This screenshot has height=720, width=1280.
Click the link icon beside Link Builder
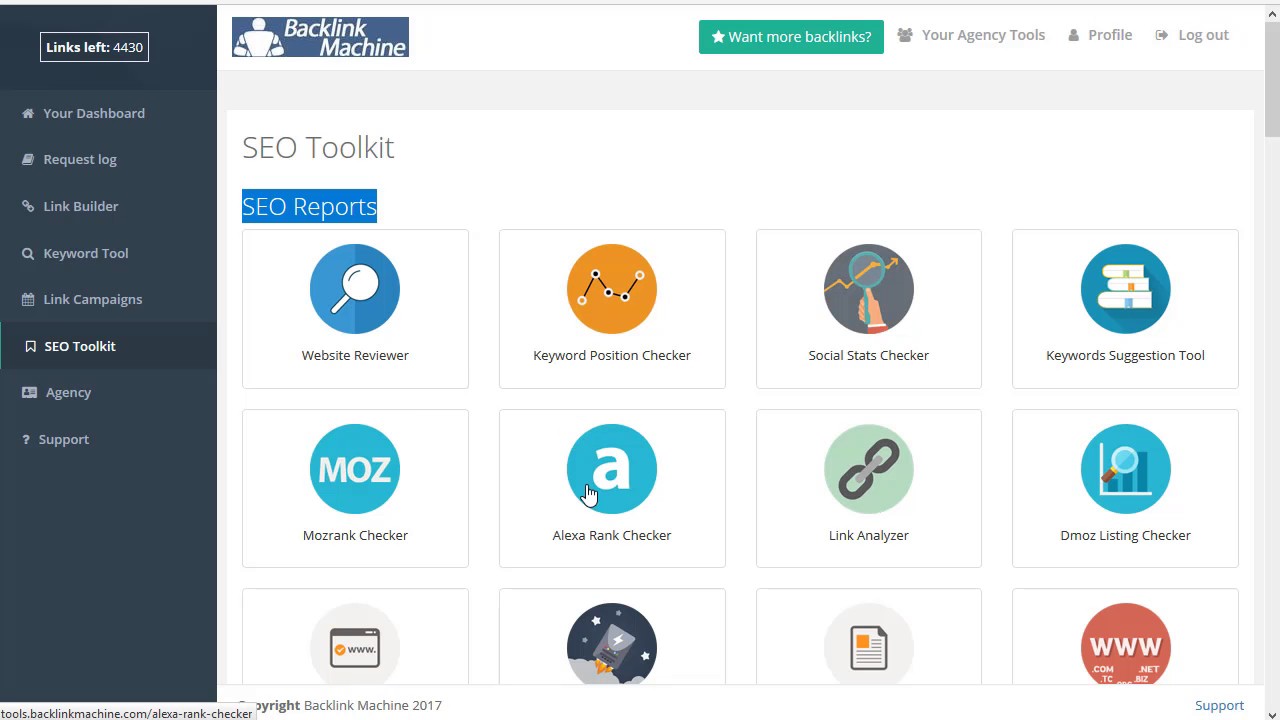(28, 206)
